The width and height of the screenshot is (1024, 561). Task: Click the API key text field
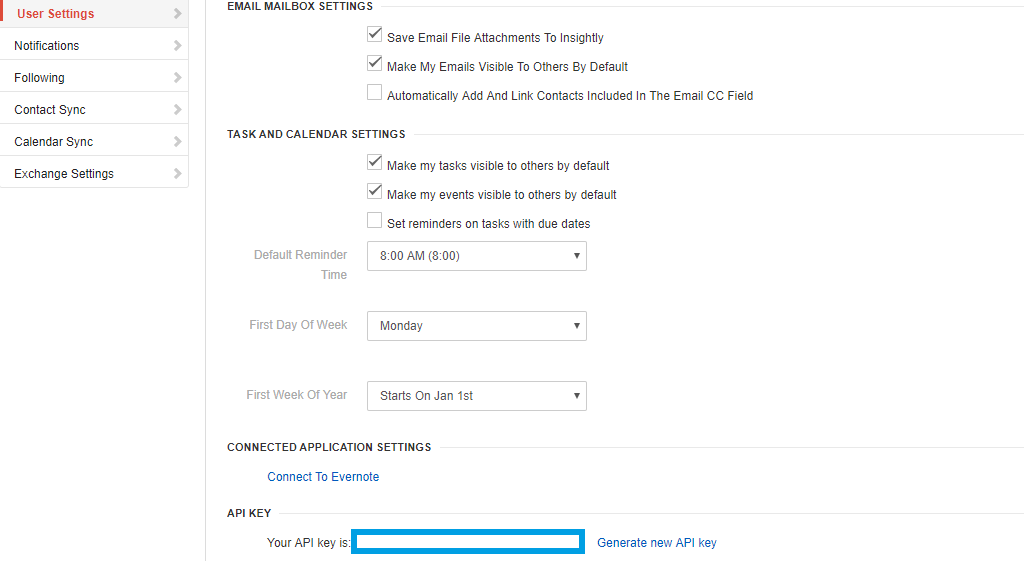pyautogui.click(x=468, y=542)
